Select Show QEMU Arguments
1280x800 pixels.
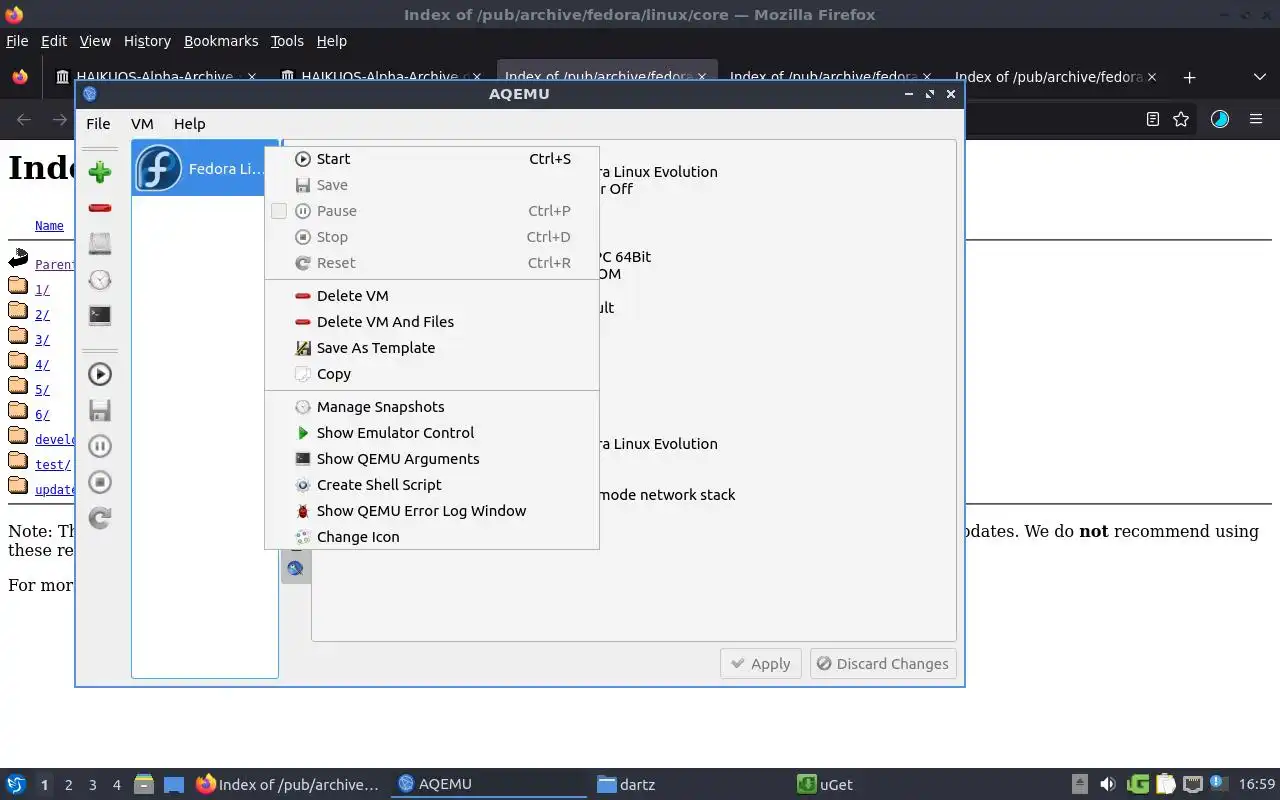pos(432,459)
